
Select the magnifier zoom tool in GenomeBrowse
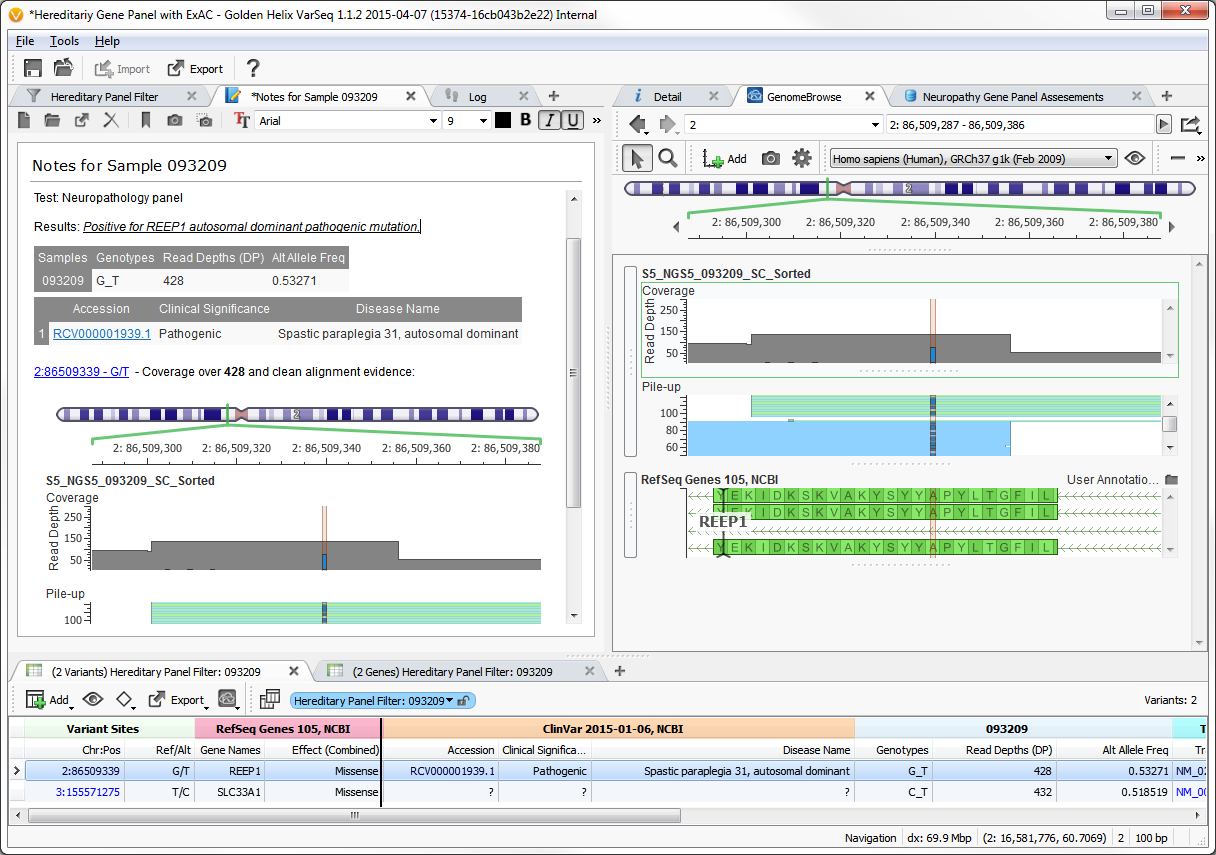pyautogui.click(x=666, y=158)
